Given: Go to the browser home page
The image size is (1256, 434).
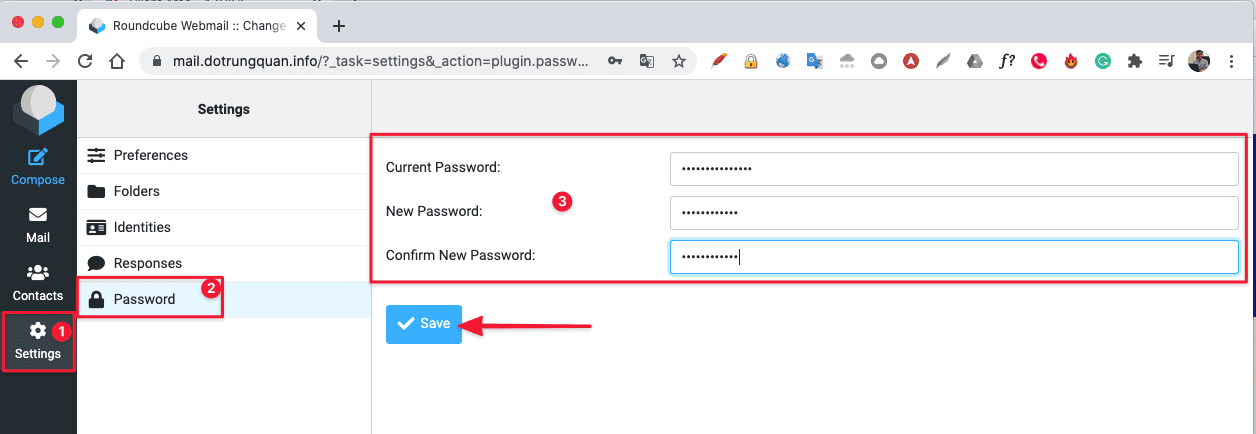Looking at the screenshot, I should click(117, 61).
